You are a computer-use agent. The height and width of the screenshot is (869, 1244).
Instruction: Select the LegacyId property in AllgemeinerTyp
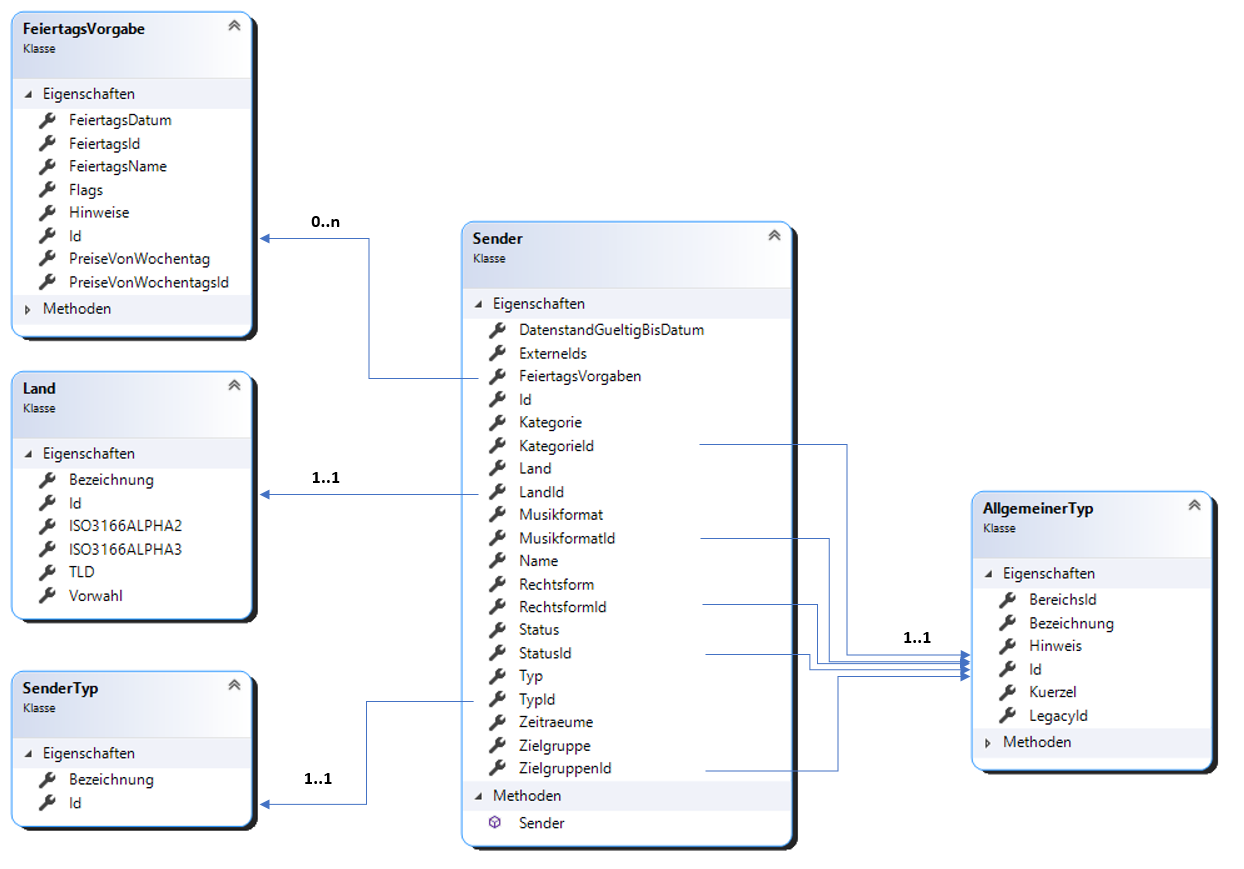point(1058,715)
